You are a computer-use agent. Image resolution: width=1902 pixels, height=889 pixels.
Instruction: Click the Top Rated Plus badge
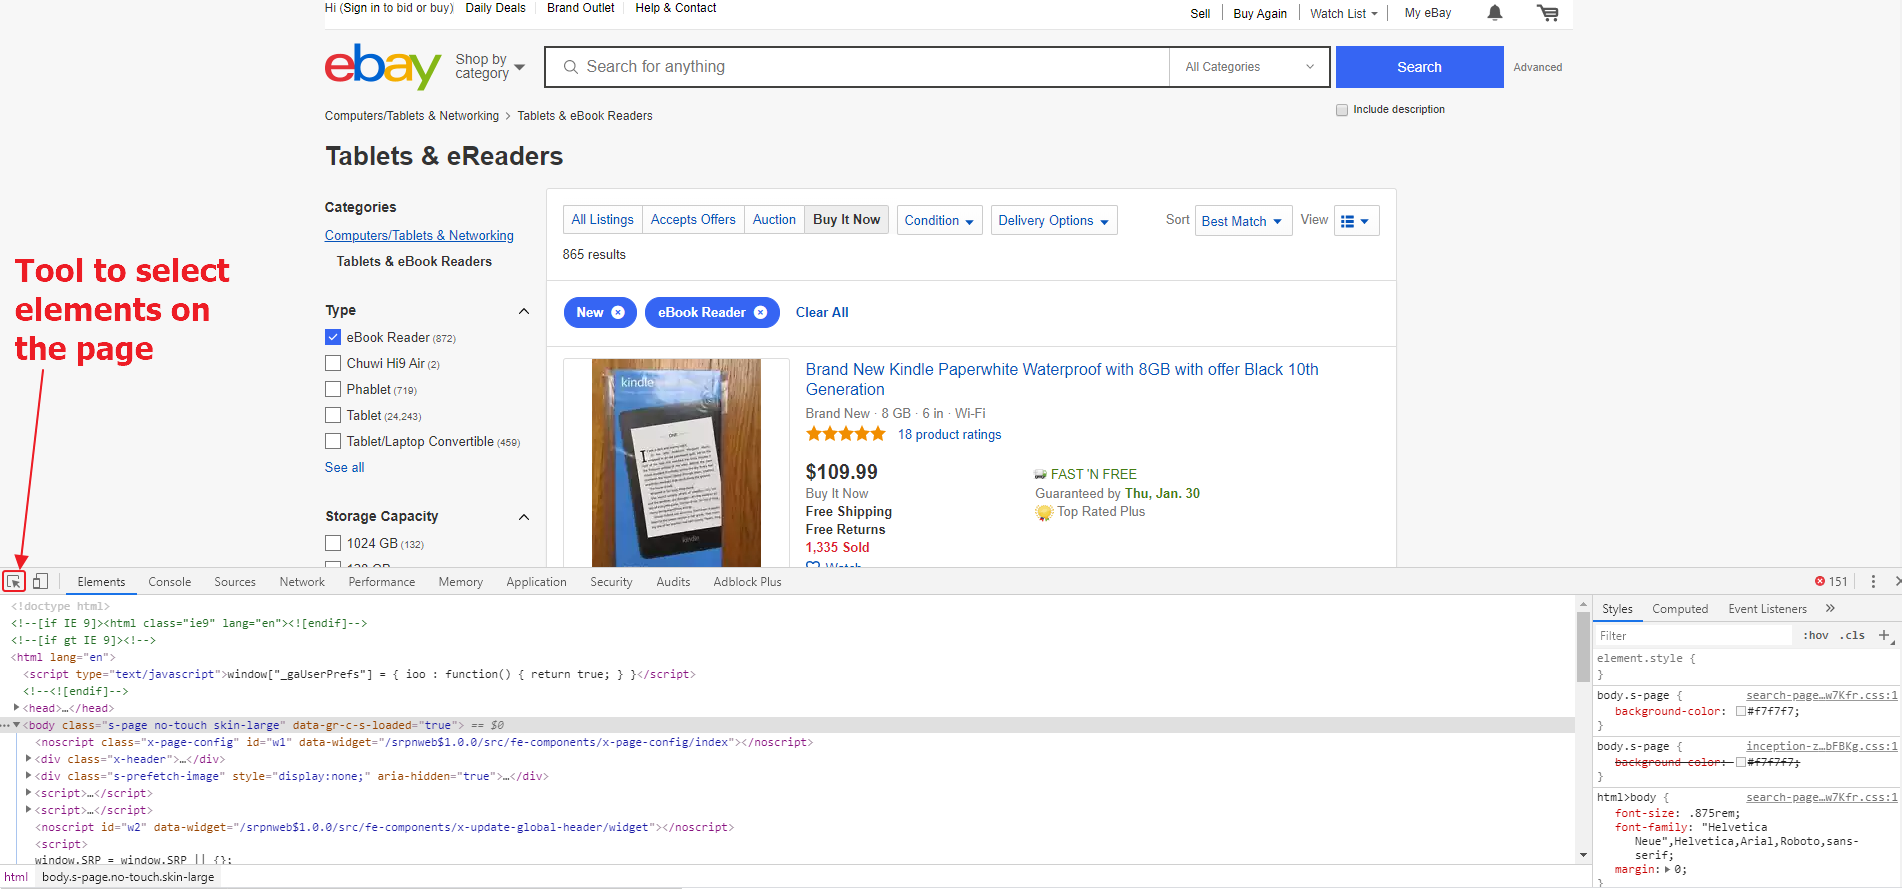coord(1090,512)
